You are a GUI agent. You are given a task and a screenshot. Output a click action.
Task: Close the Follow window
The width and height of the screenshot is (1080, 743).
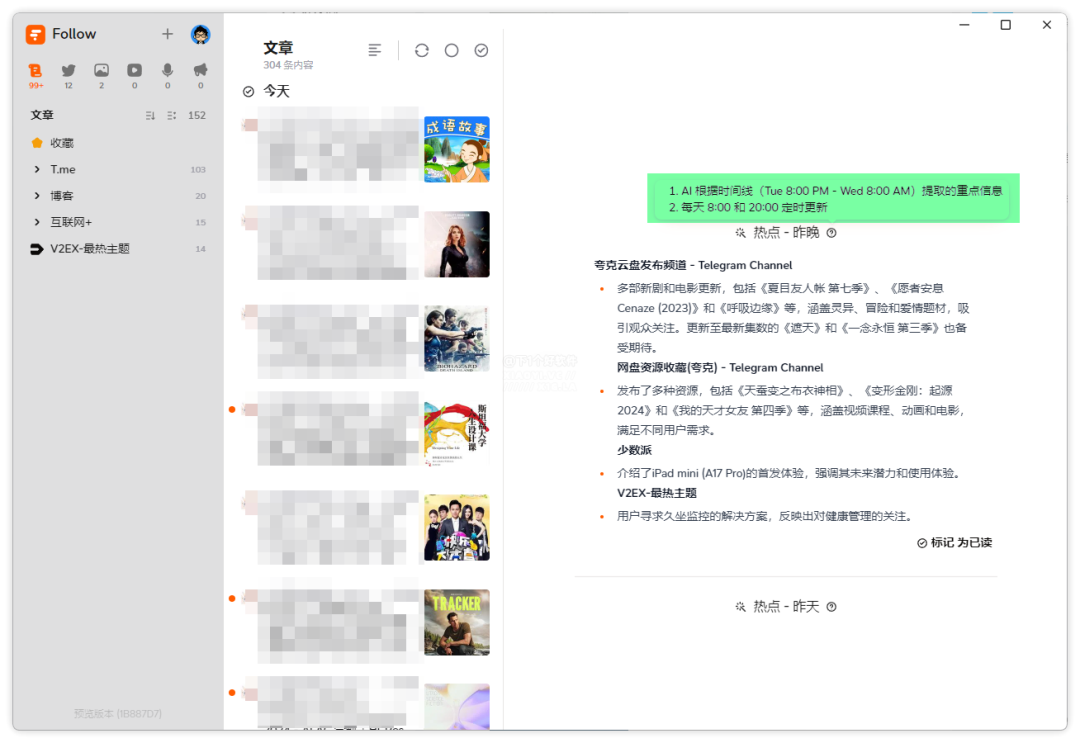point(1047,25)
